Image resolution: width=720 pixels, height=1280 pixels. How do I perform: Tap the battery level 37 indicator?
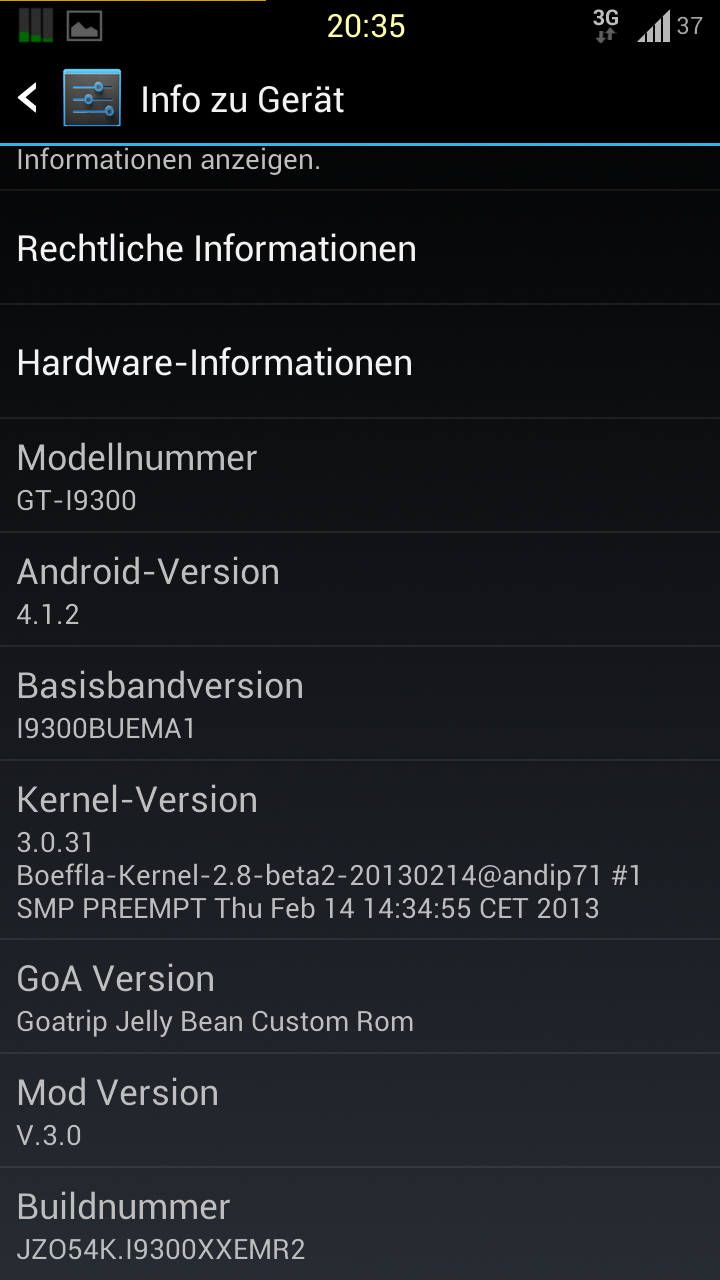point(690,26)
